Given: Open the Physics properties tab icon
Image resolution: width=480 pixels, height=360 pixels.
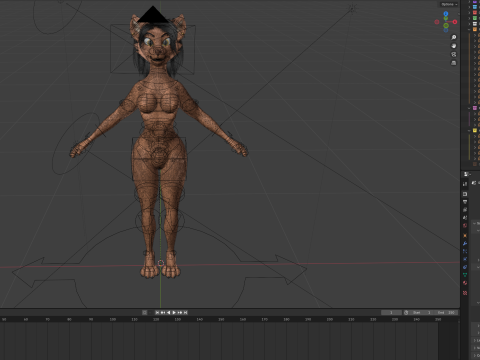Looking at the screenshot, I should 465,259.
